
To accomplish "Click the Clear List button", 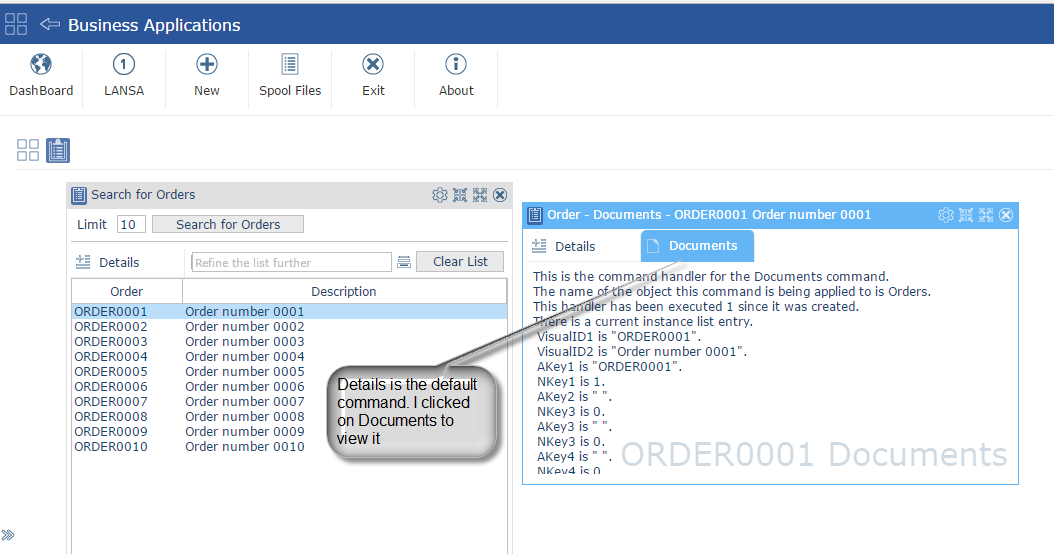I will pos(460,262).
